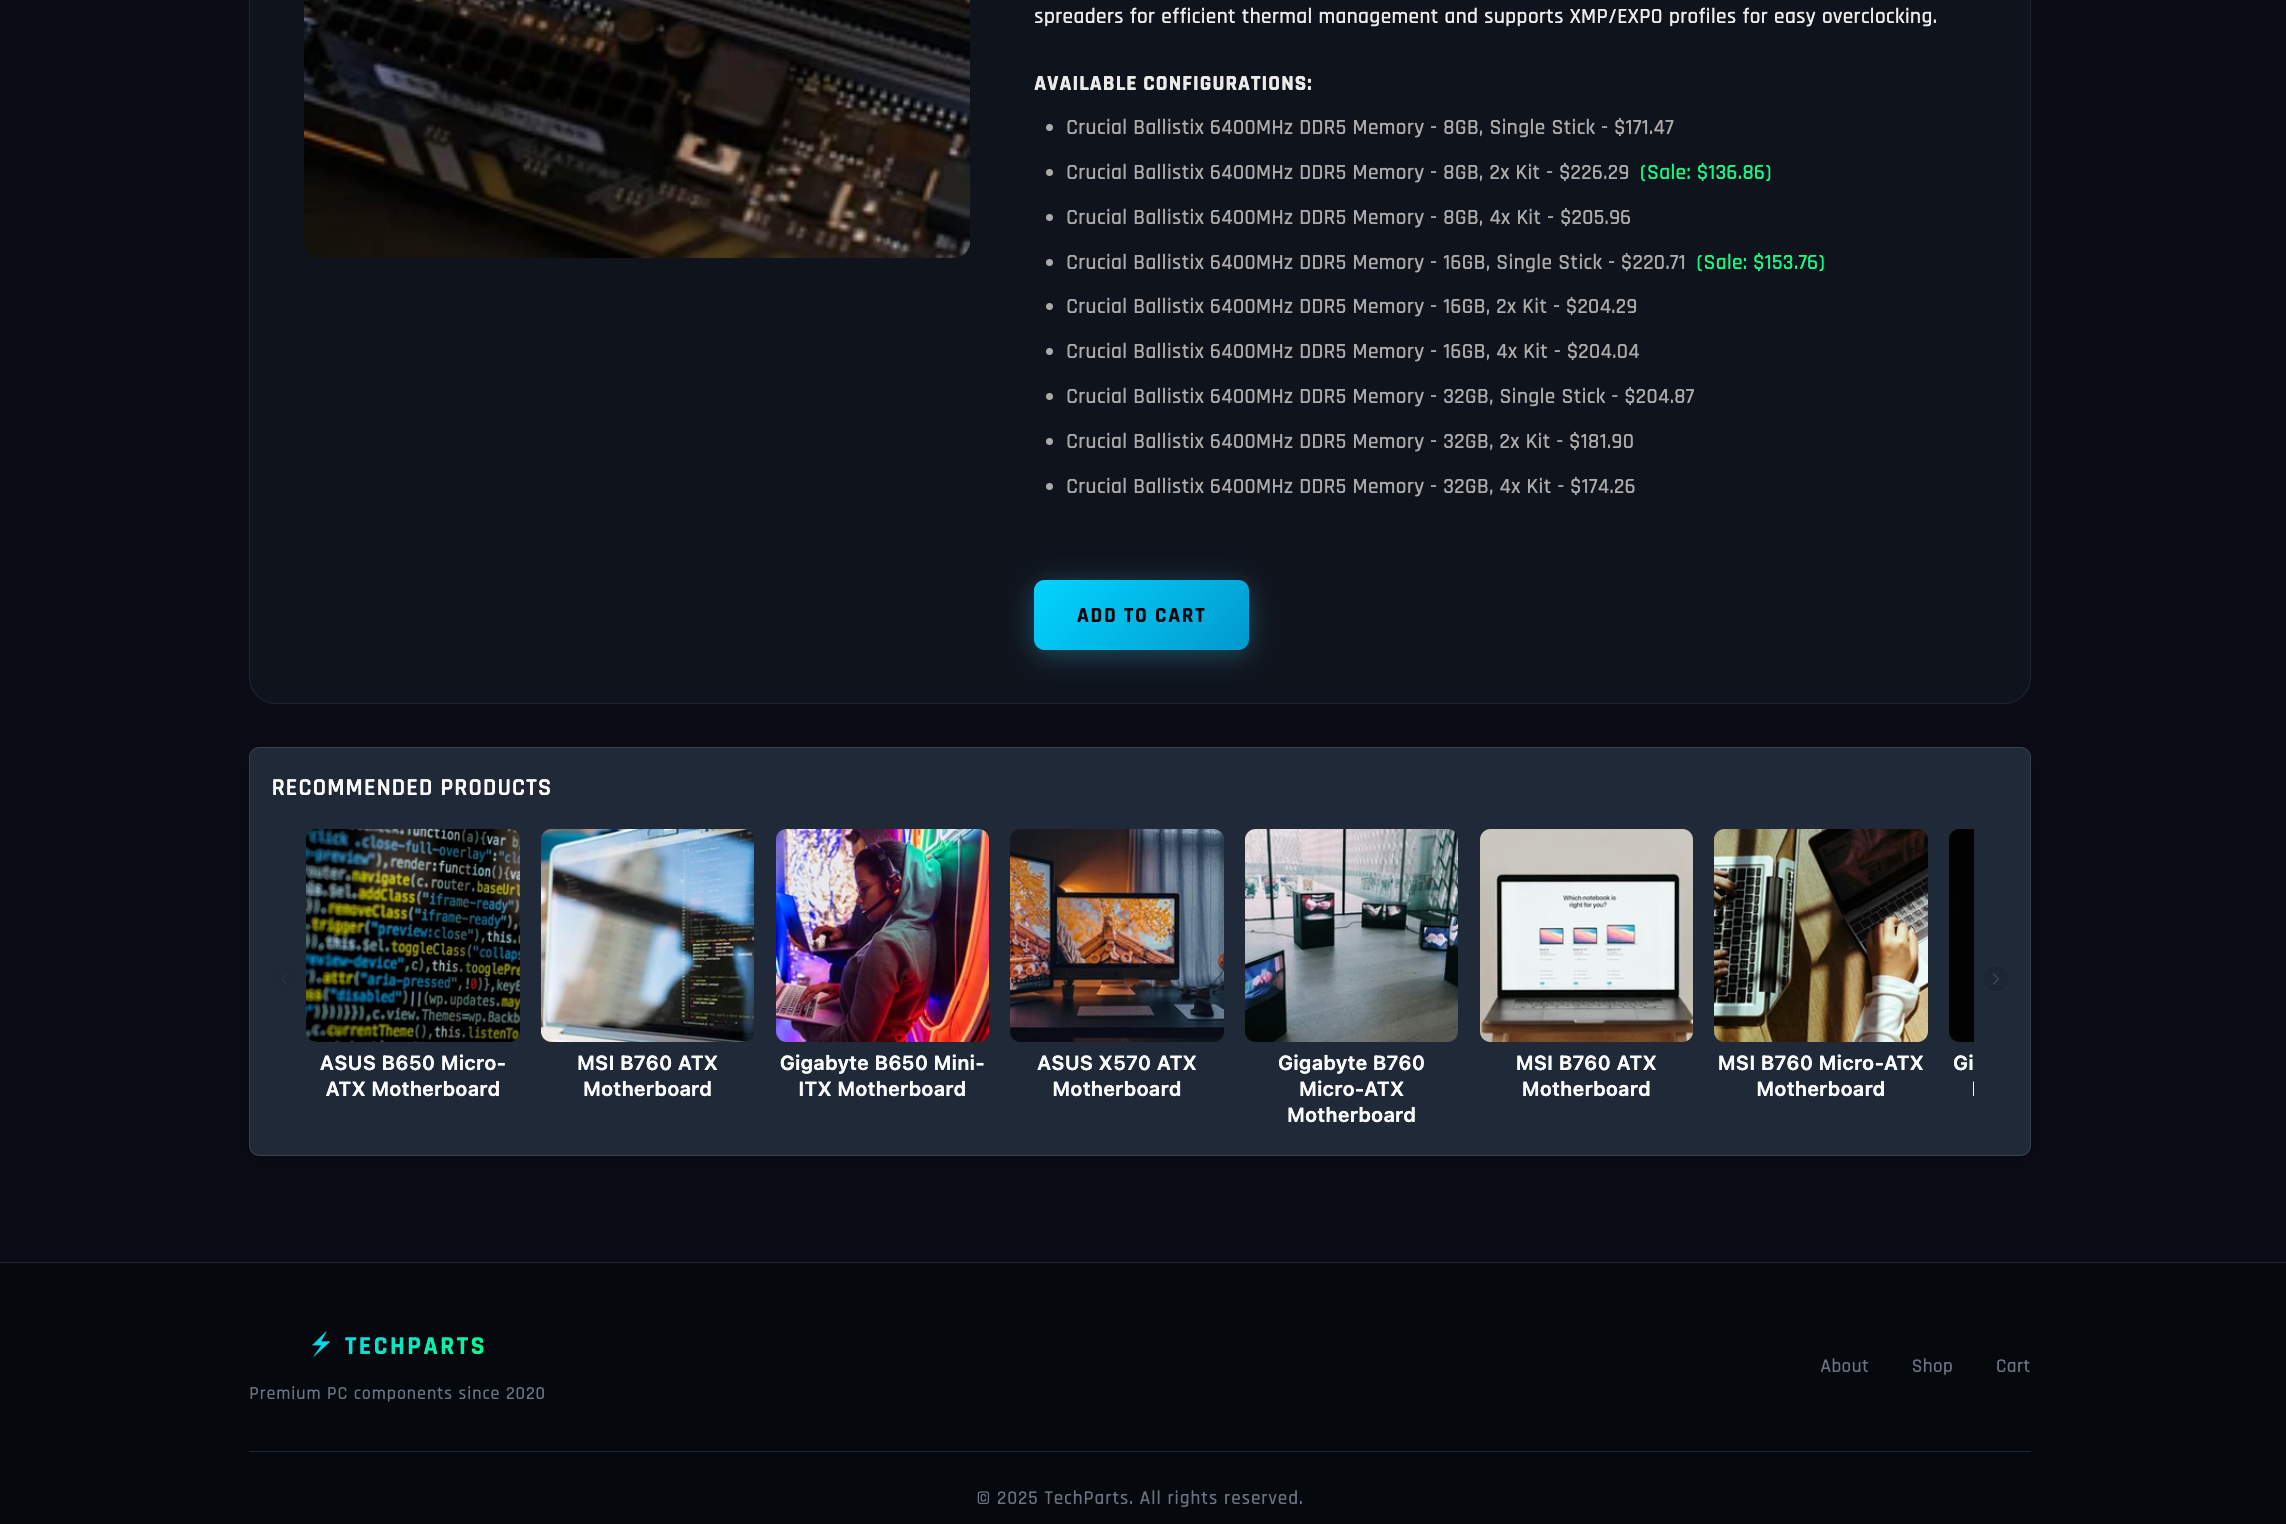Click the TechParts lightning bolt logo icon
Screen dimensions: 2286x1524
click(x=321, y=1344)
